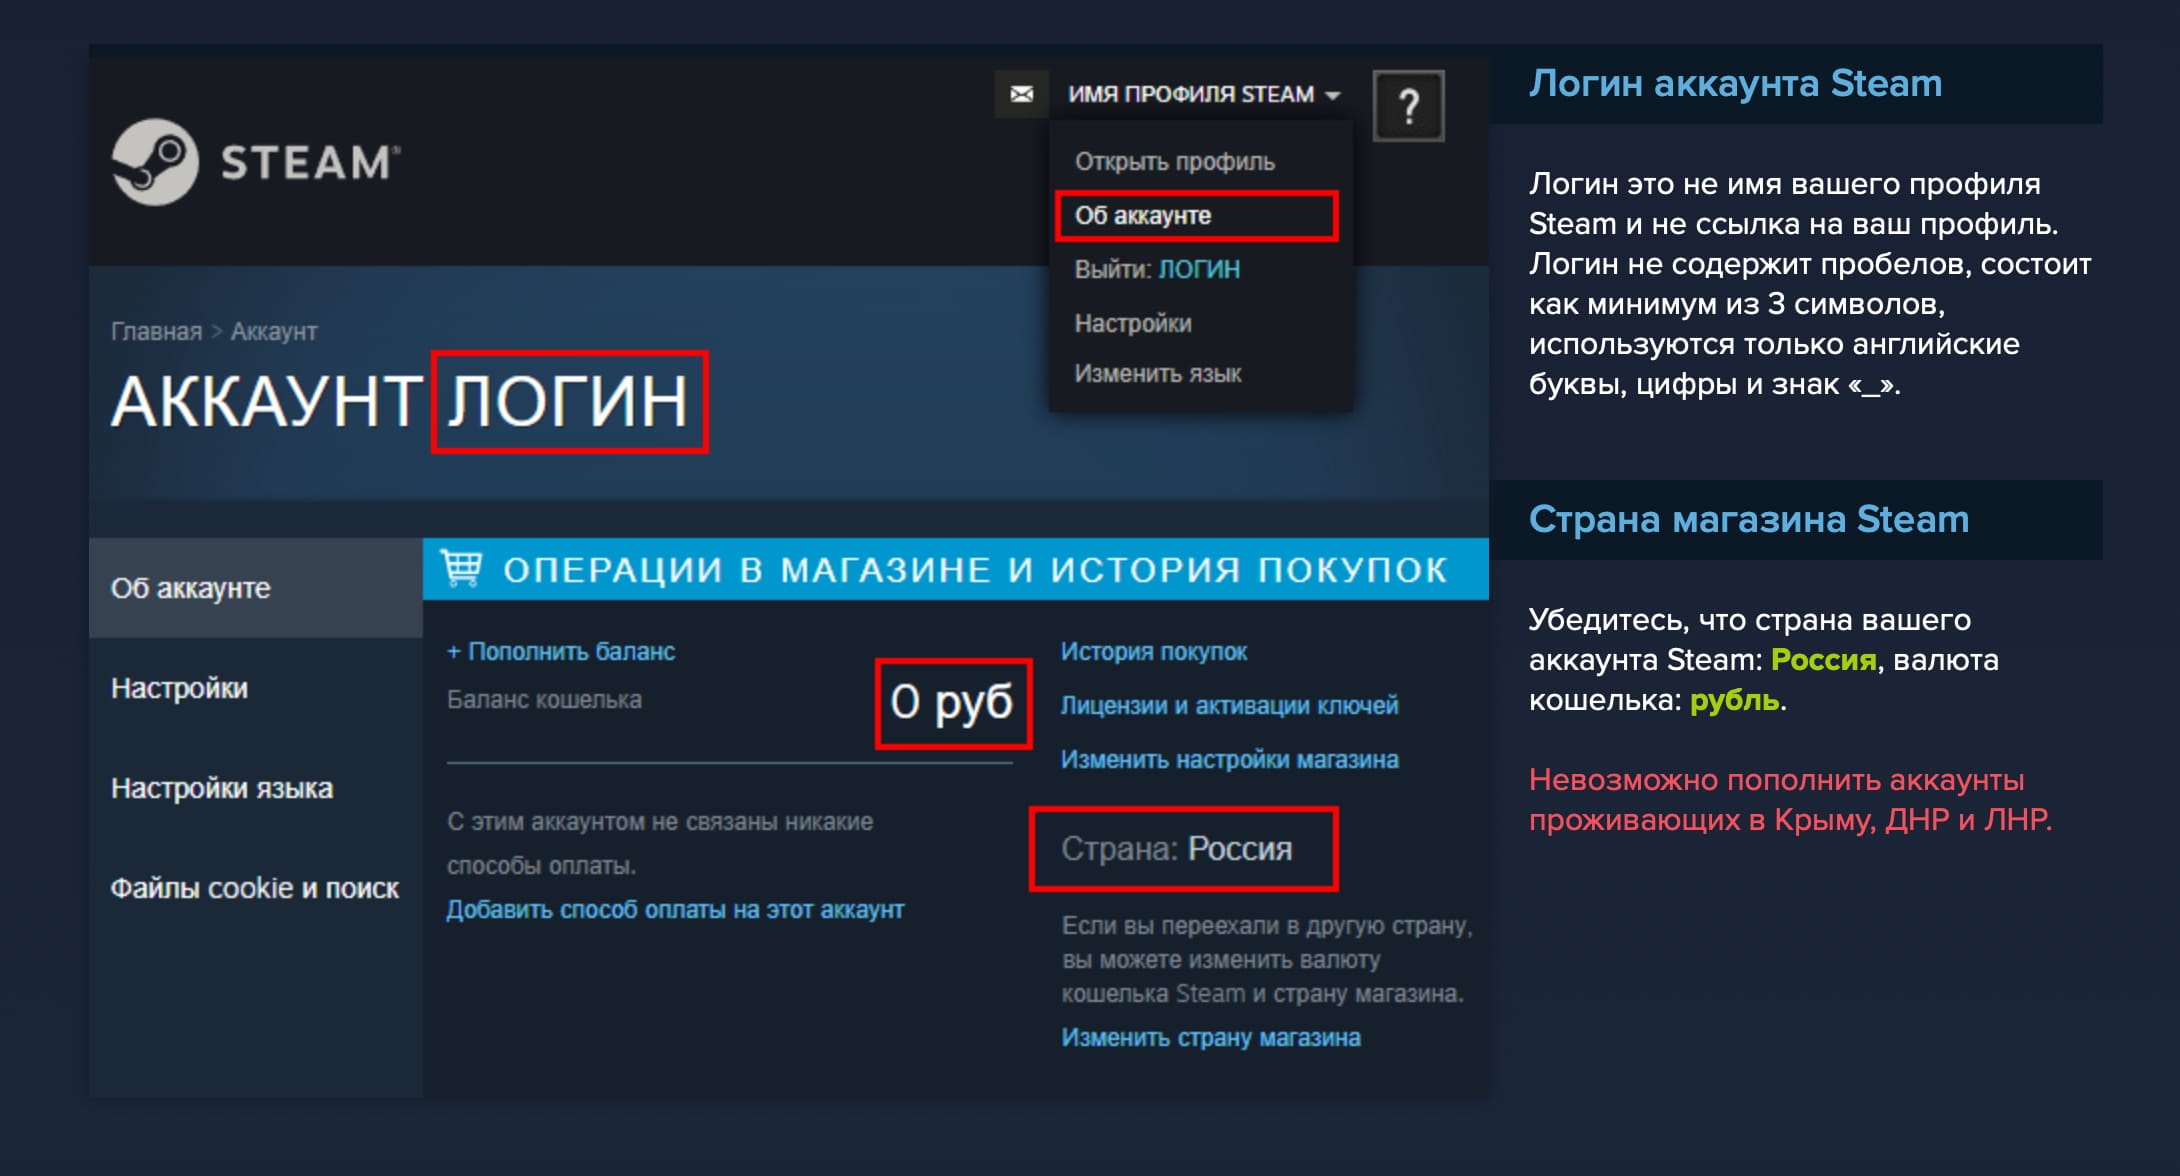Select Выйти: ЛОГИН menu entry

[1157, 269]
